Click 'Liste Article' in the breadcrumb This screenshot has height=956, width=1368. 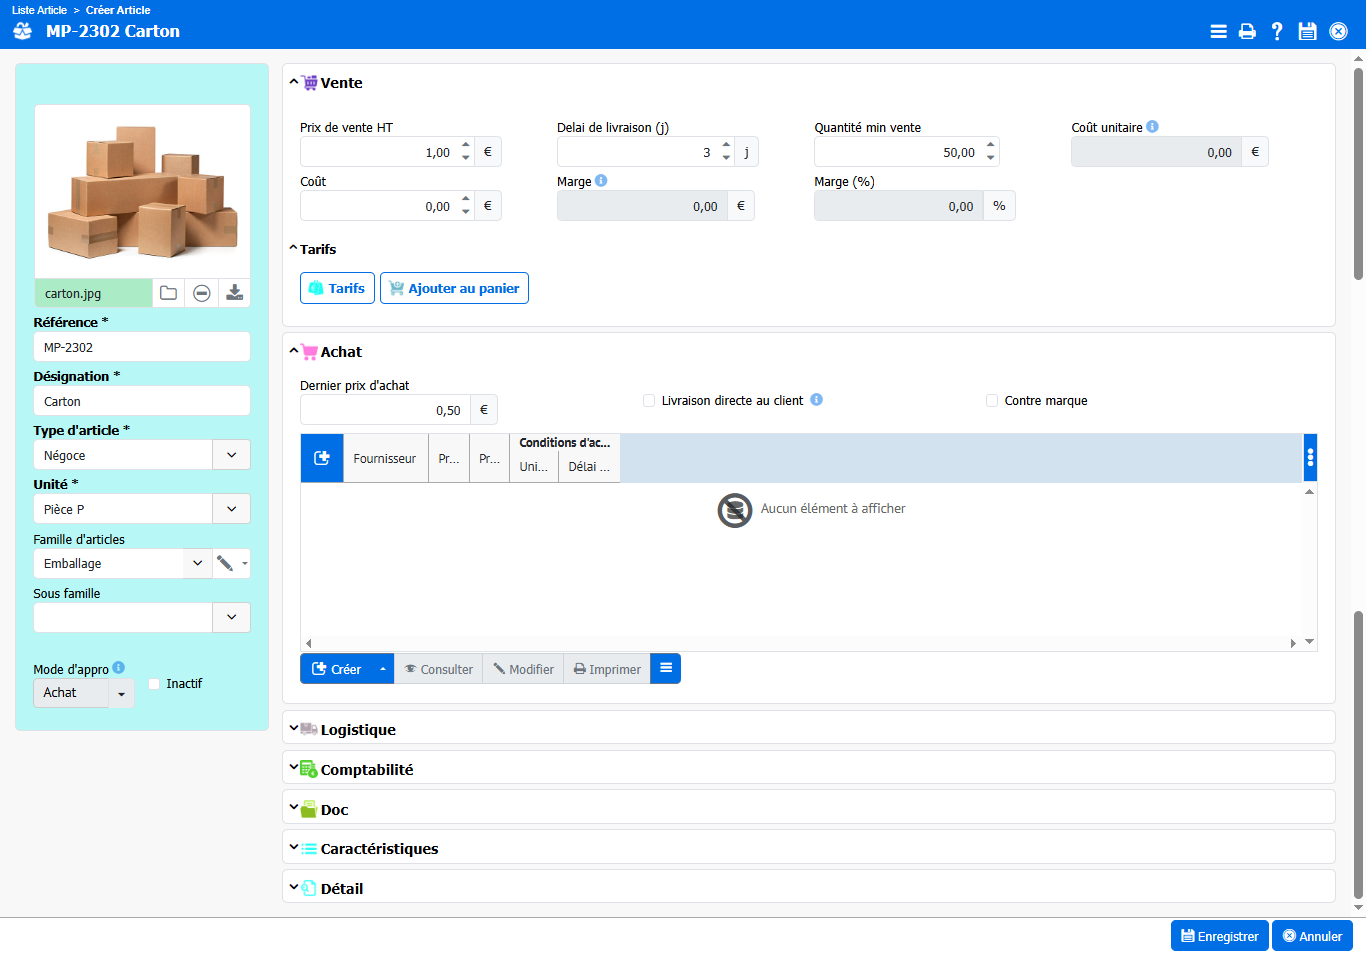(x=39, y=10)
